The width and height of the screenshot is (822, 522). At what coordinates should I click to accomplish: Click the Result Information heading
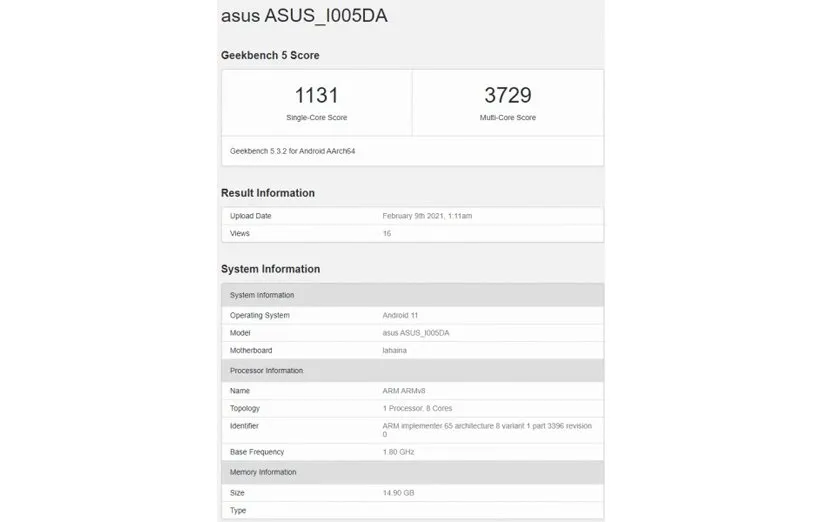[268, 193]
